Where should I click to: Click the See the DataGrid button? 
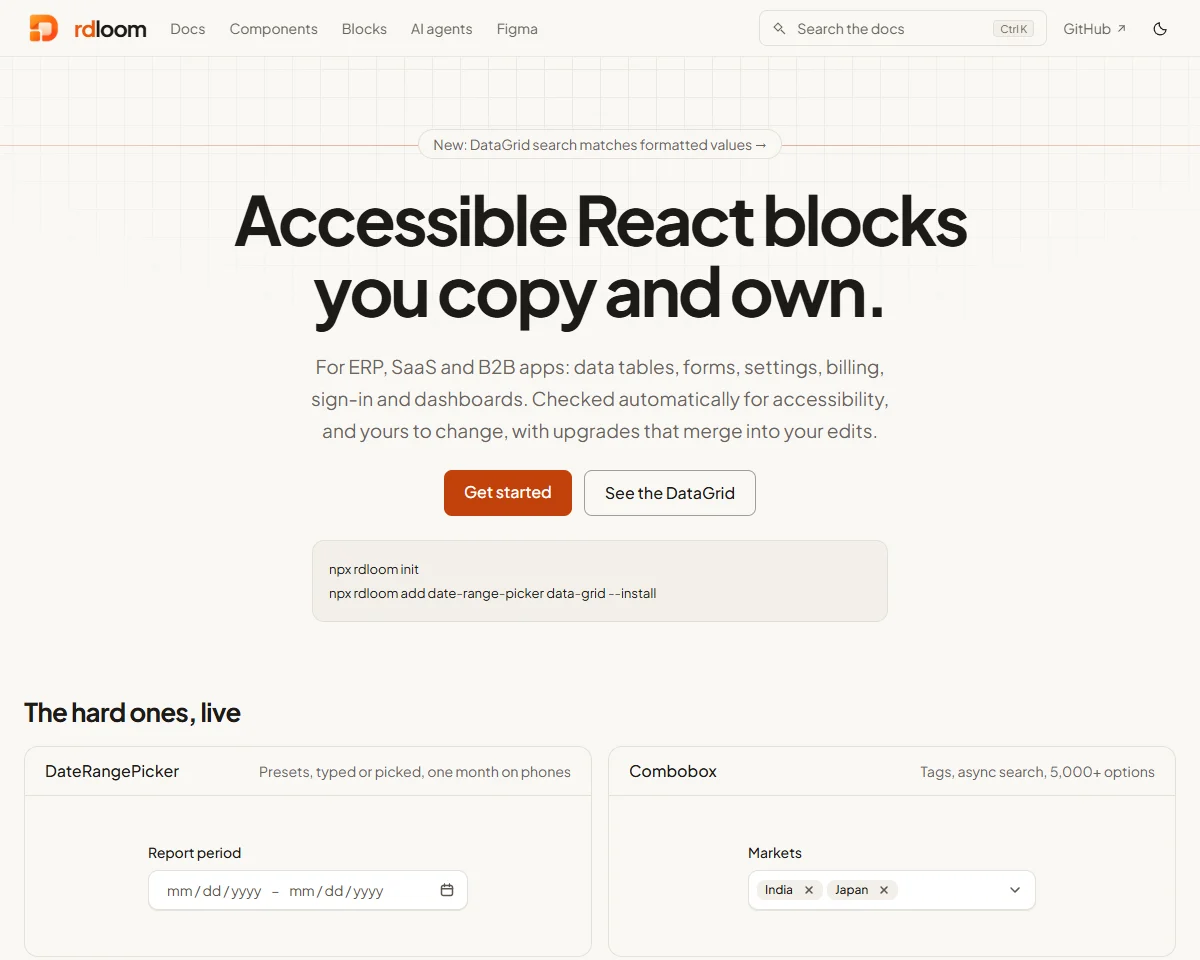click(670, 493)
